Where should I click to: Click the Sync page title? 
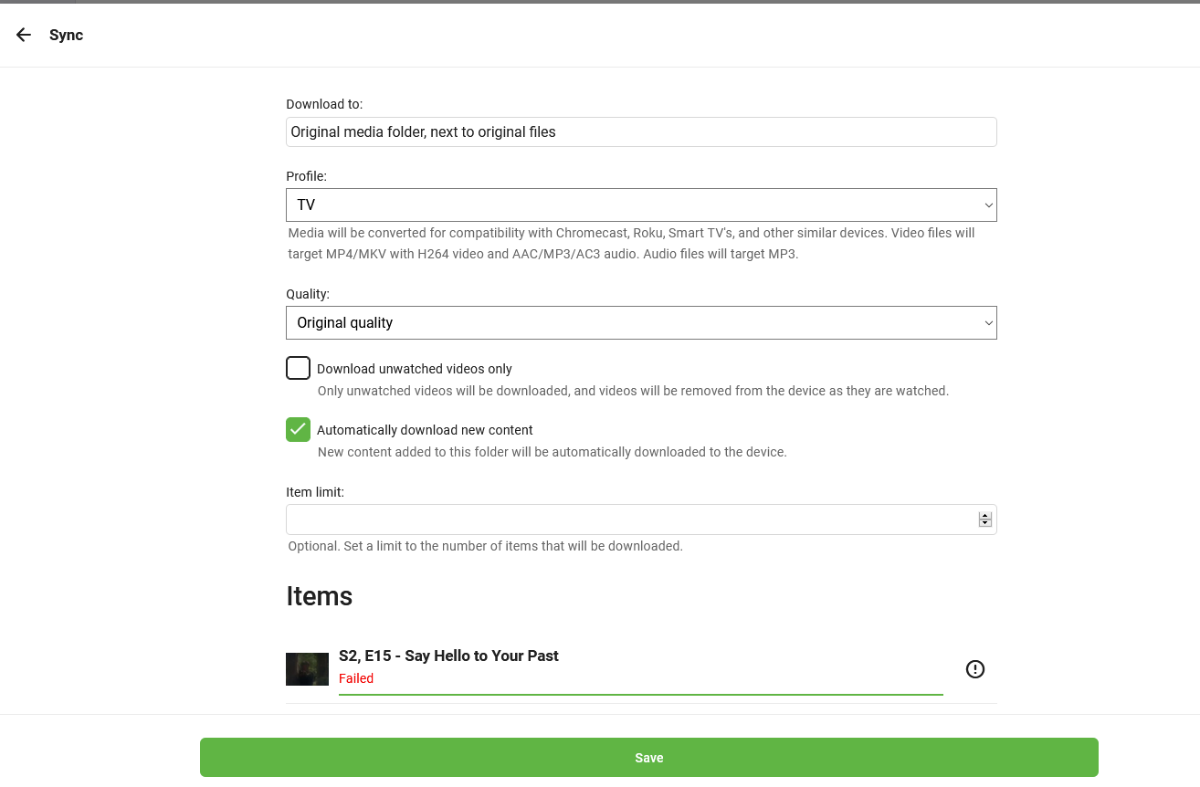[x=66, y=35]
